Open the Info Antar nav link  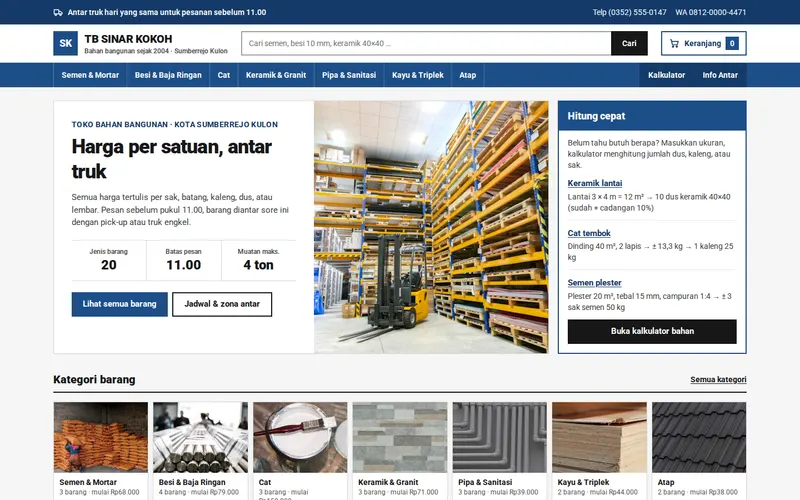720,75
